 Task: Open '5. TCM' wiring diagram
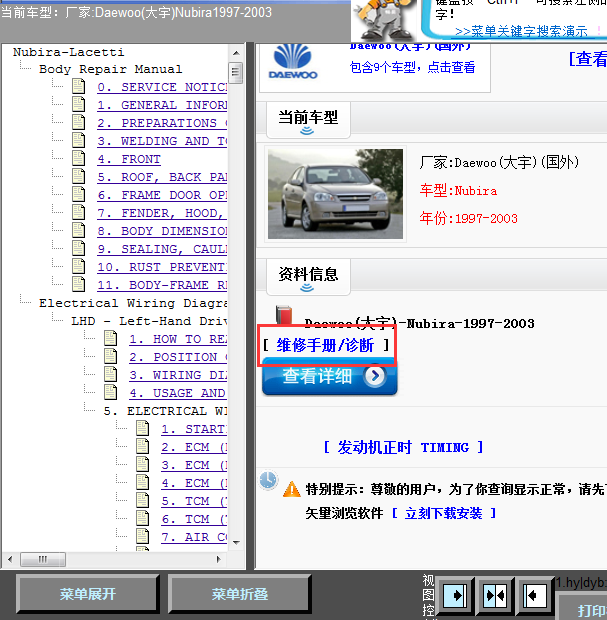pyautogui.click(x=194, y=501)
